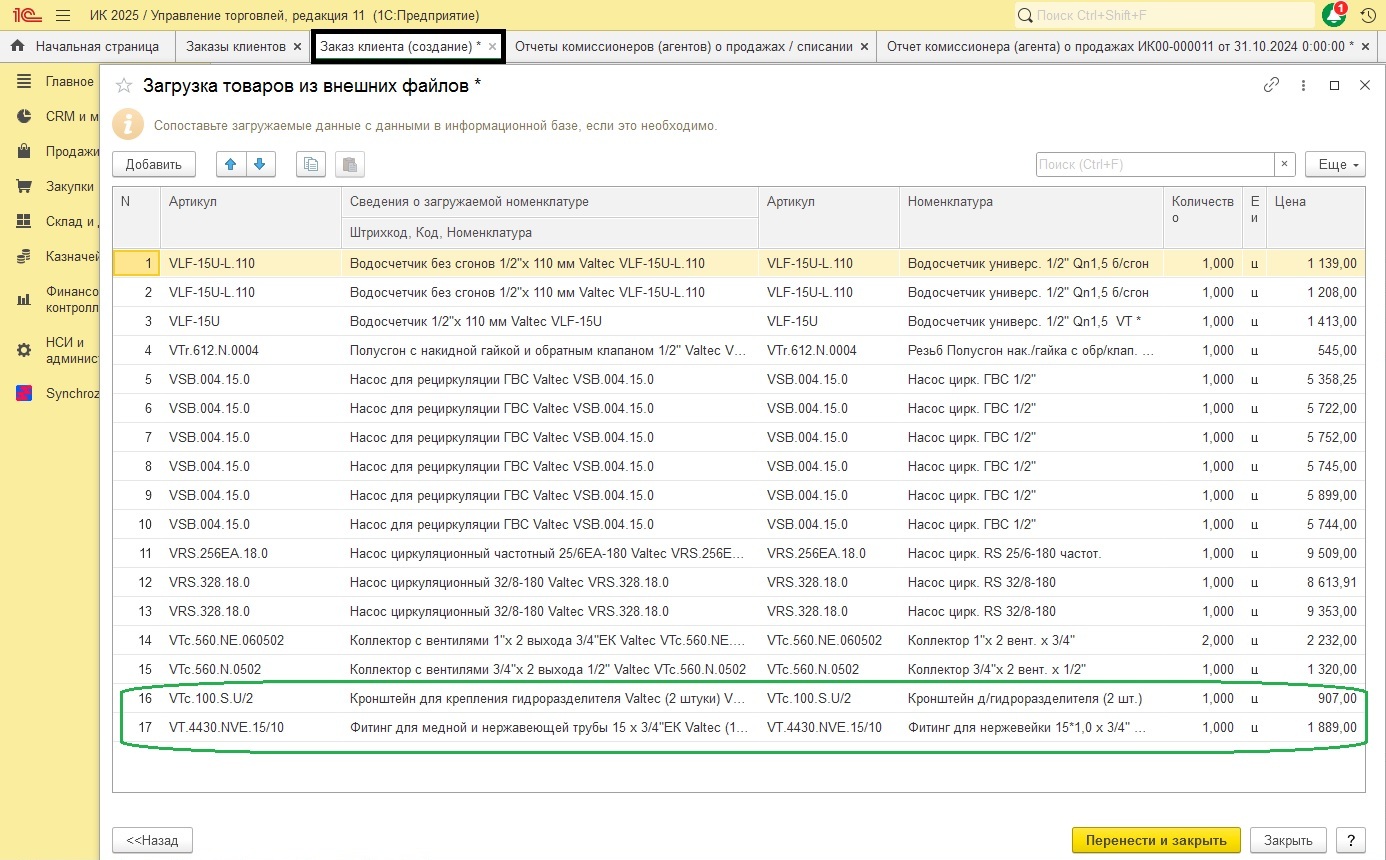The width and height of the screenshot is (1386, 860).
Task: Switch to Заказы клиентов tab
Action: pos(236,47)
